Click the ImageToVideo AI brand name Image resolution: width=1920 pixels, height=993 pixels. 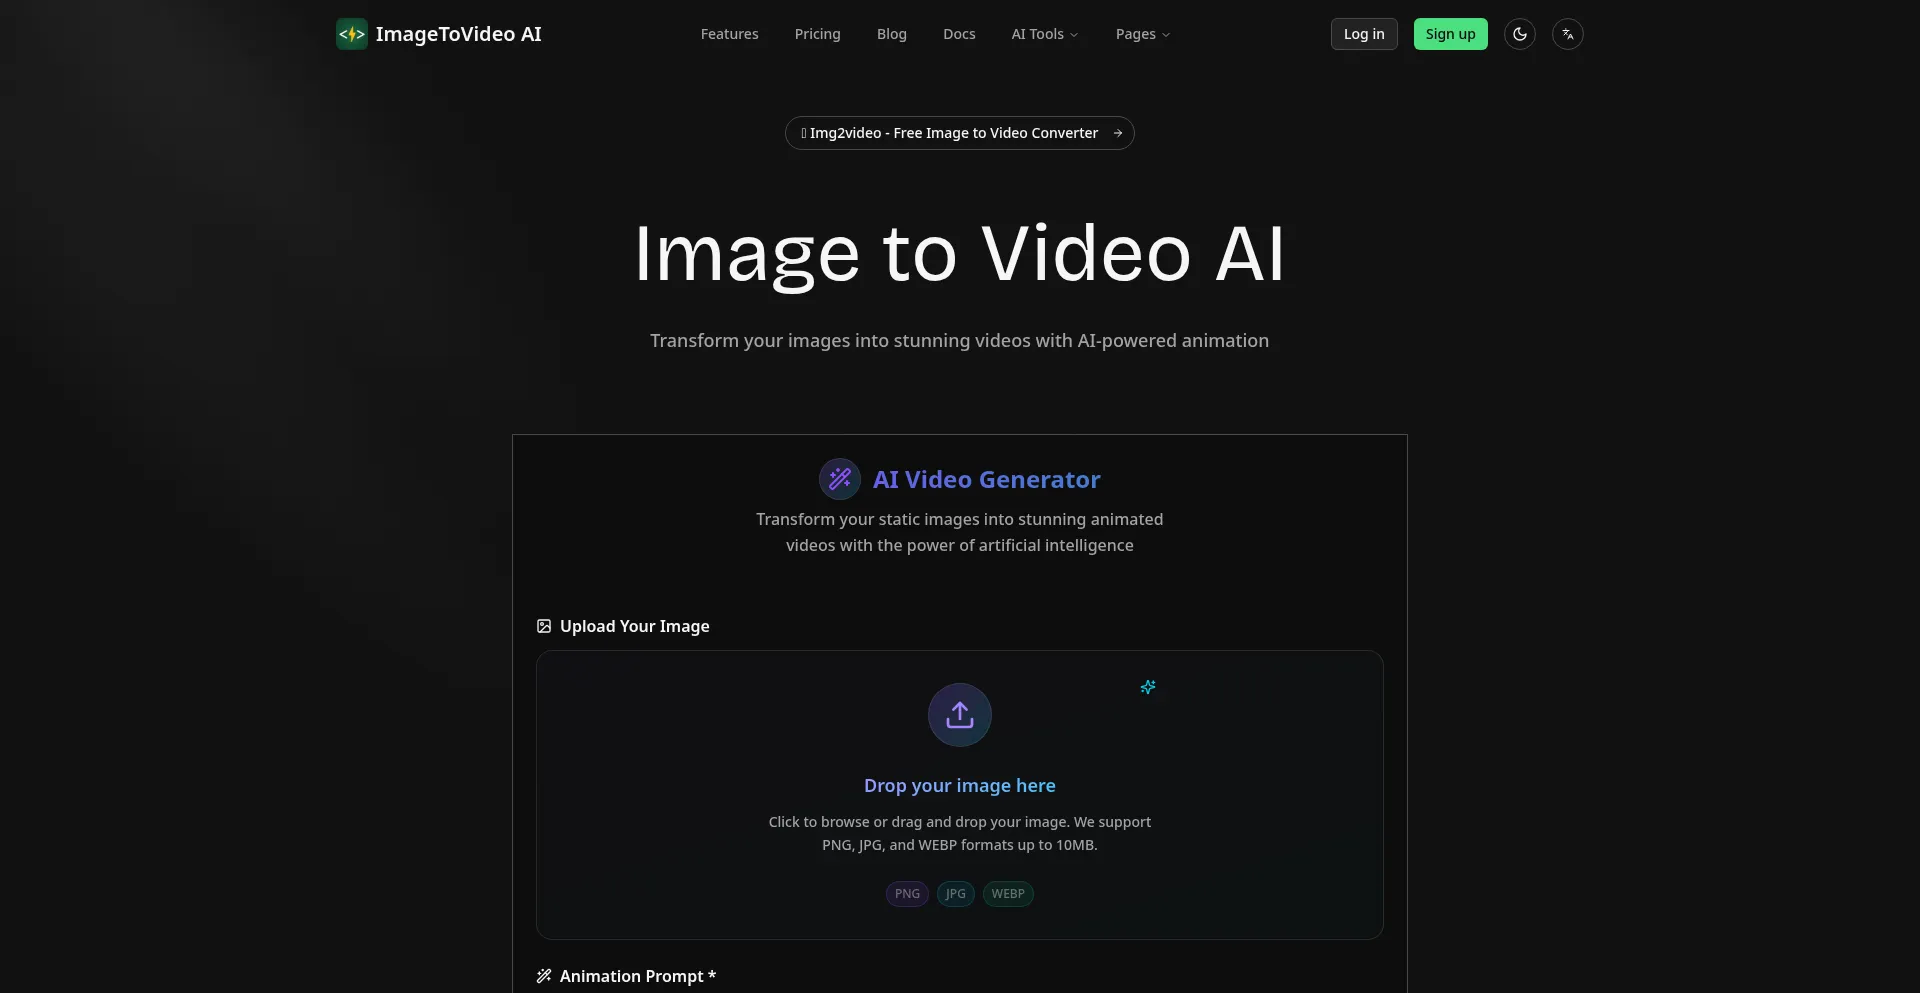tap(458, 34)
